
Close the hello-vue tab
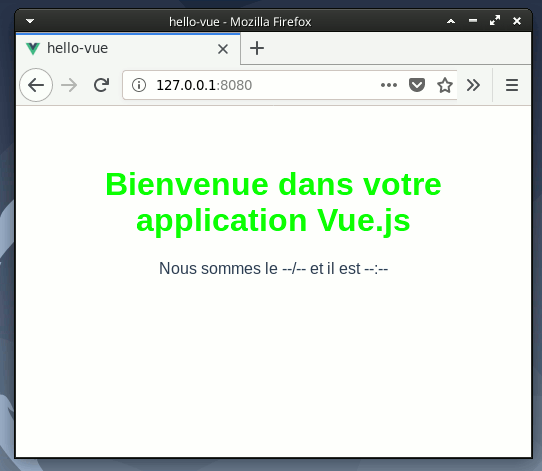pos(223,49)
